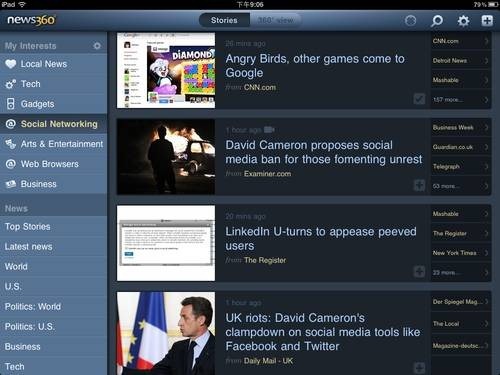Uncheck the saved mark on Angry Birds story
Viewport: 500px width, 375px height.
[419, 99]
